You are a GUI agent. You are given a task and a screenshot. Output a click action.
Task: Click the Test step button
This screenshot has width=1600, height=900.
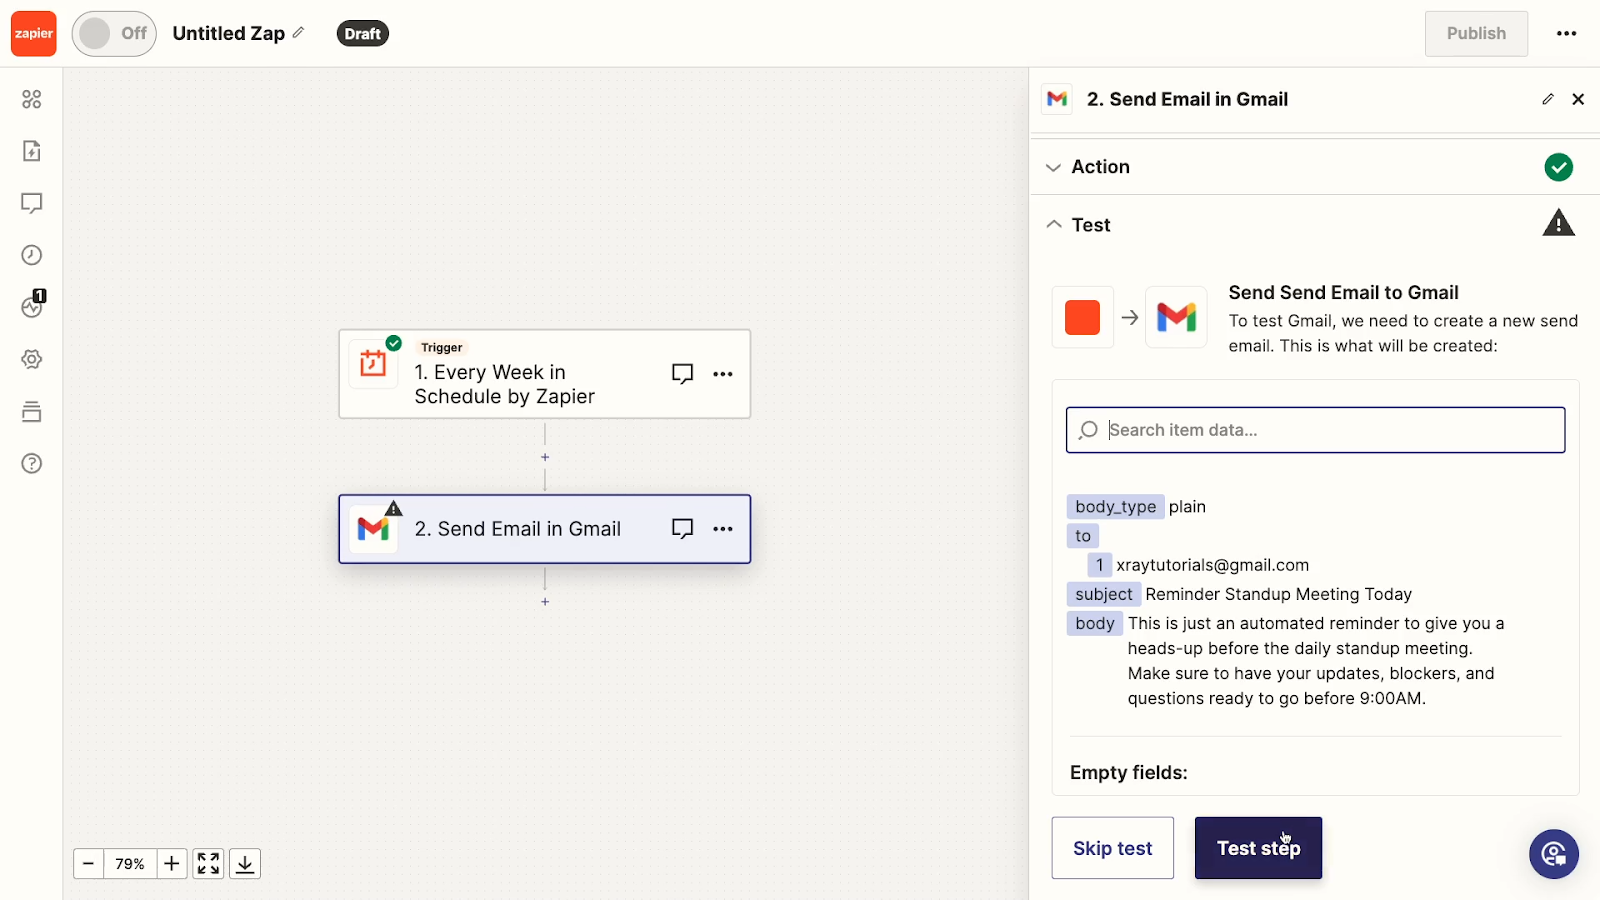coord(1258,848)
